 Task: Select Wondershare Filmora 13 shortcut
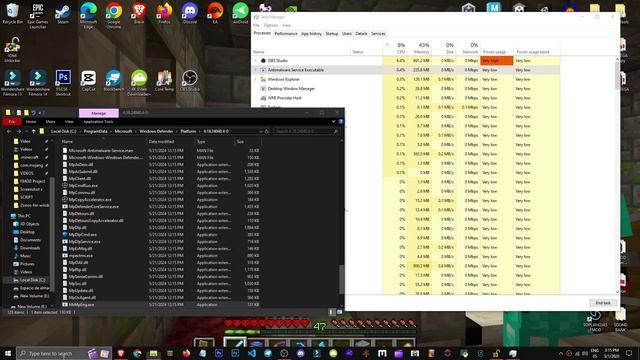click(12, 83)
